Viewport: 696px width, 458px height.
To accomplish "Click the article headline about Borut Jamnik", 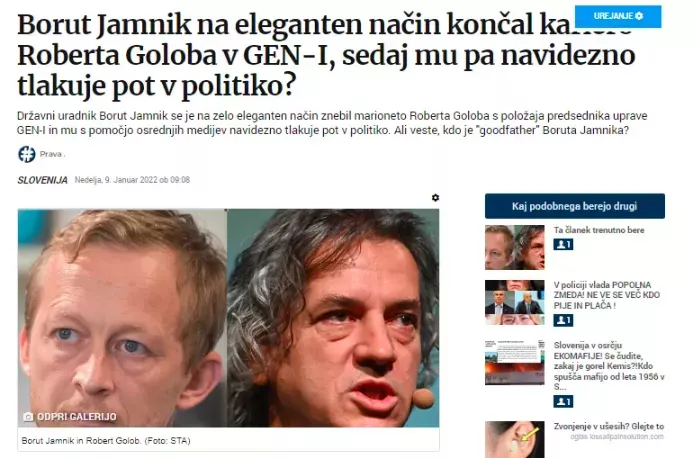I will (x=326, y=55).
